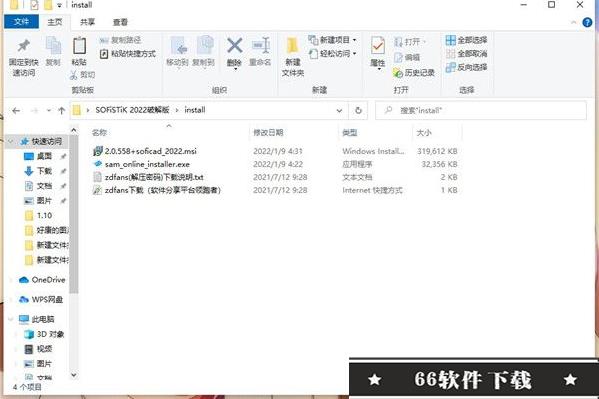The height and width of the screenshot is (399, 599).
Task: Sort by the Date modified column header
Action: pyautogui.click(x=268, y=133)
